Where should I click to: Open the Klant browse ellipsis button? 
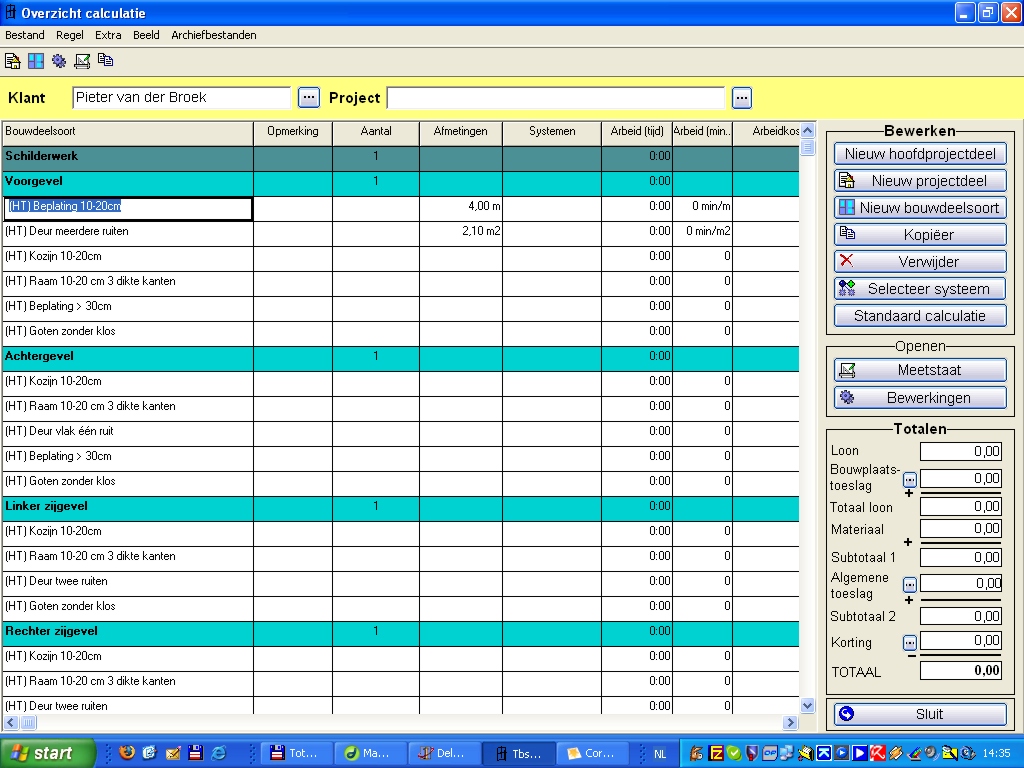pyautogui.click(x=309, y=97)
